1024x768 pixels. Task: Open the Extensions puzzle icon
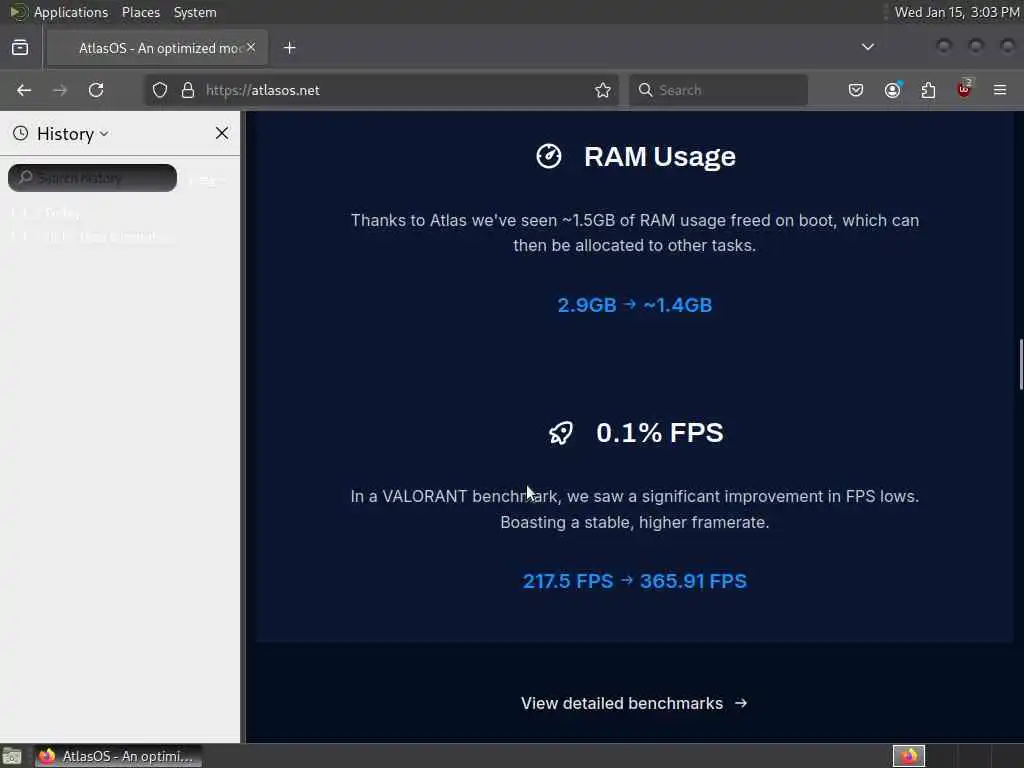pyautogui.click(x=928, y=90)
